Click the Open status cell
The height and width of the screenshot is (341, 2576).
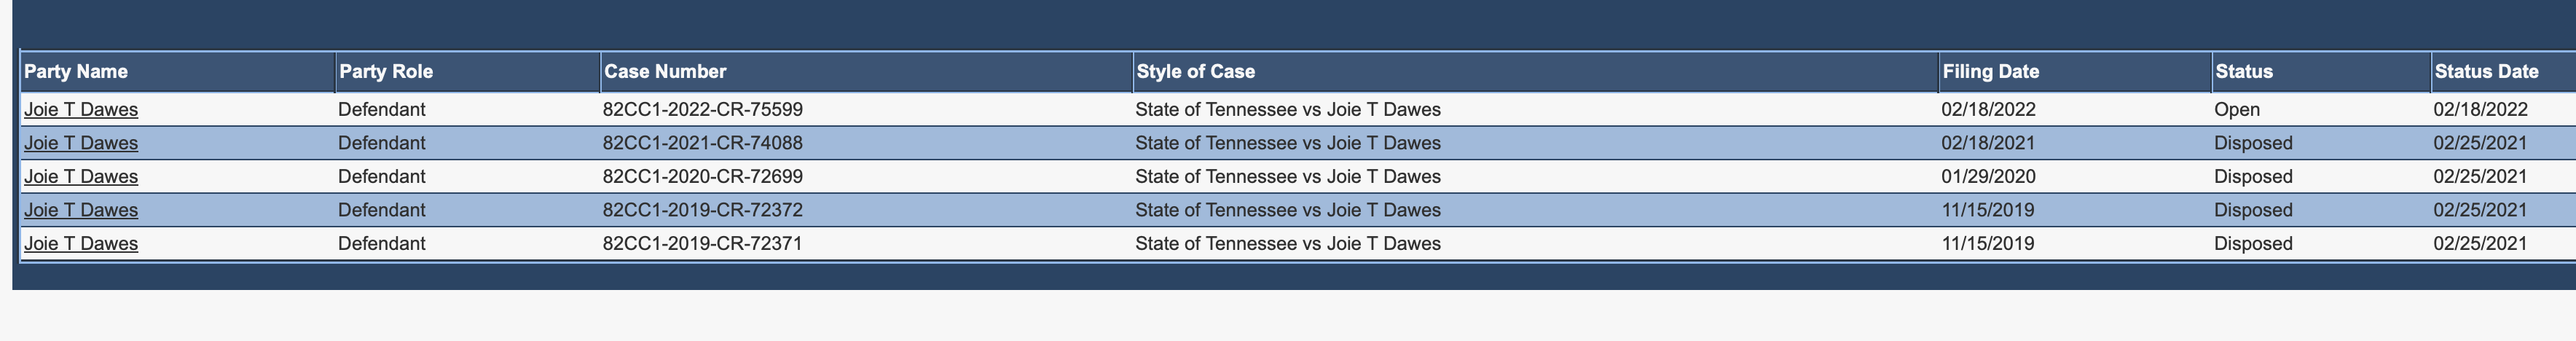2321,109
